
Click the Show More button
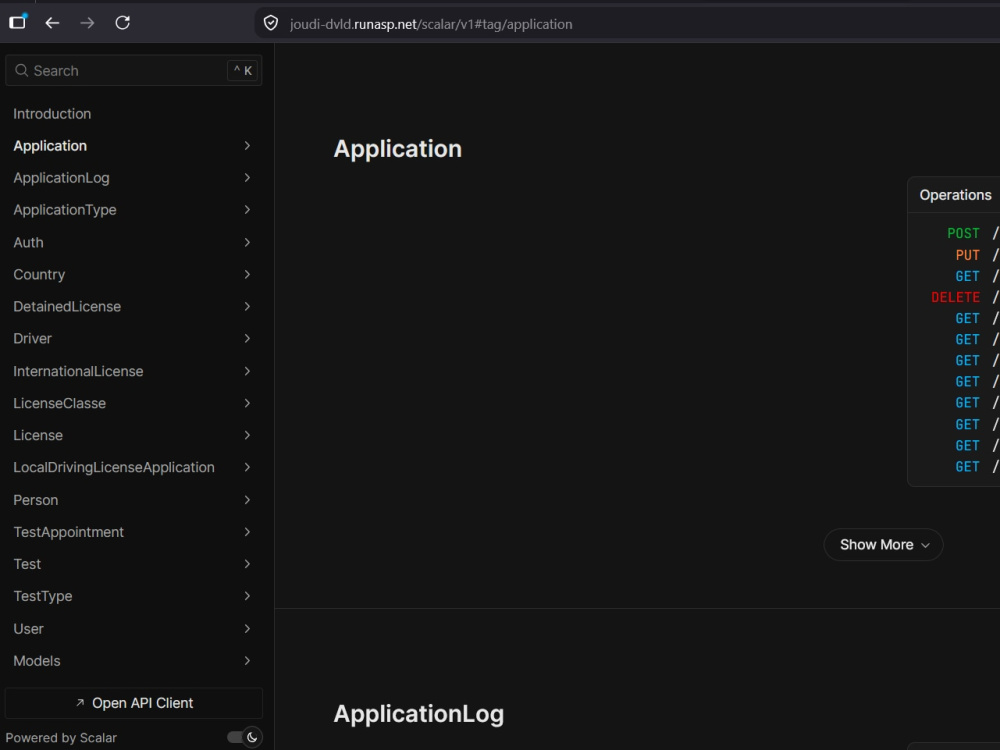coord(883,545)
